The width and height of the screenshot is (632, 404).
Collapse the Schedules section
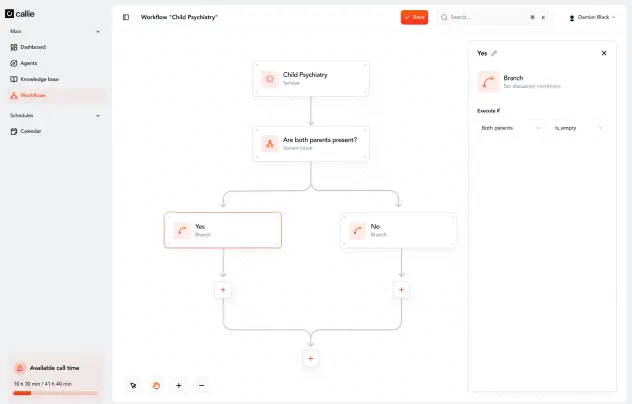98,116
